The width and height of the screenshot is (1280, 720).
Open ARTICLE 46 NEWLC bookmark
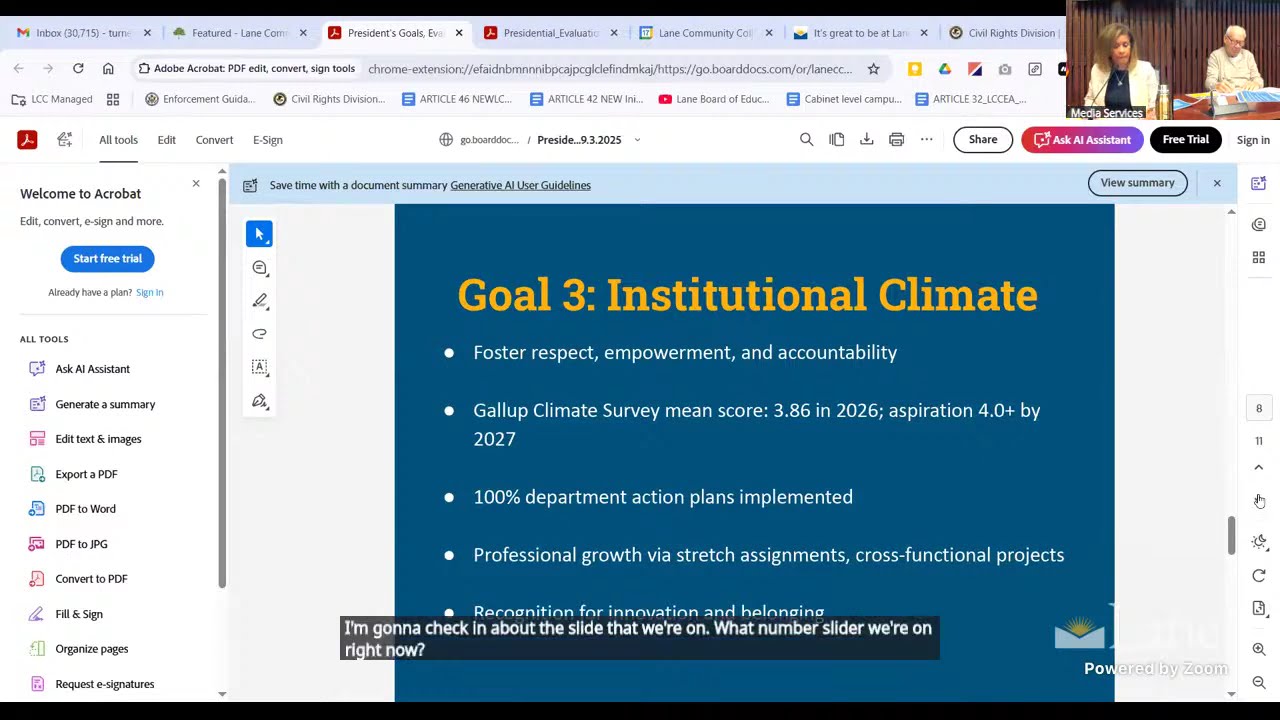[x=457, y=99]
